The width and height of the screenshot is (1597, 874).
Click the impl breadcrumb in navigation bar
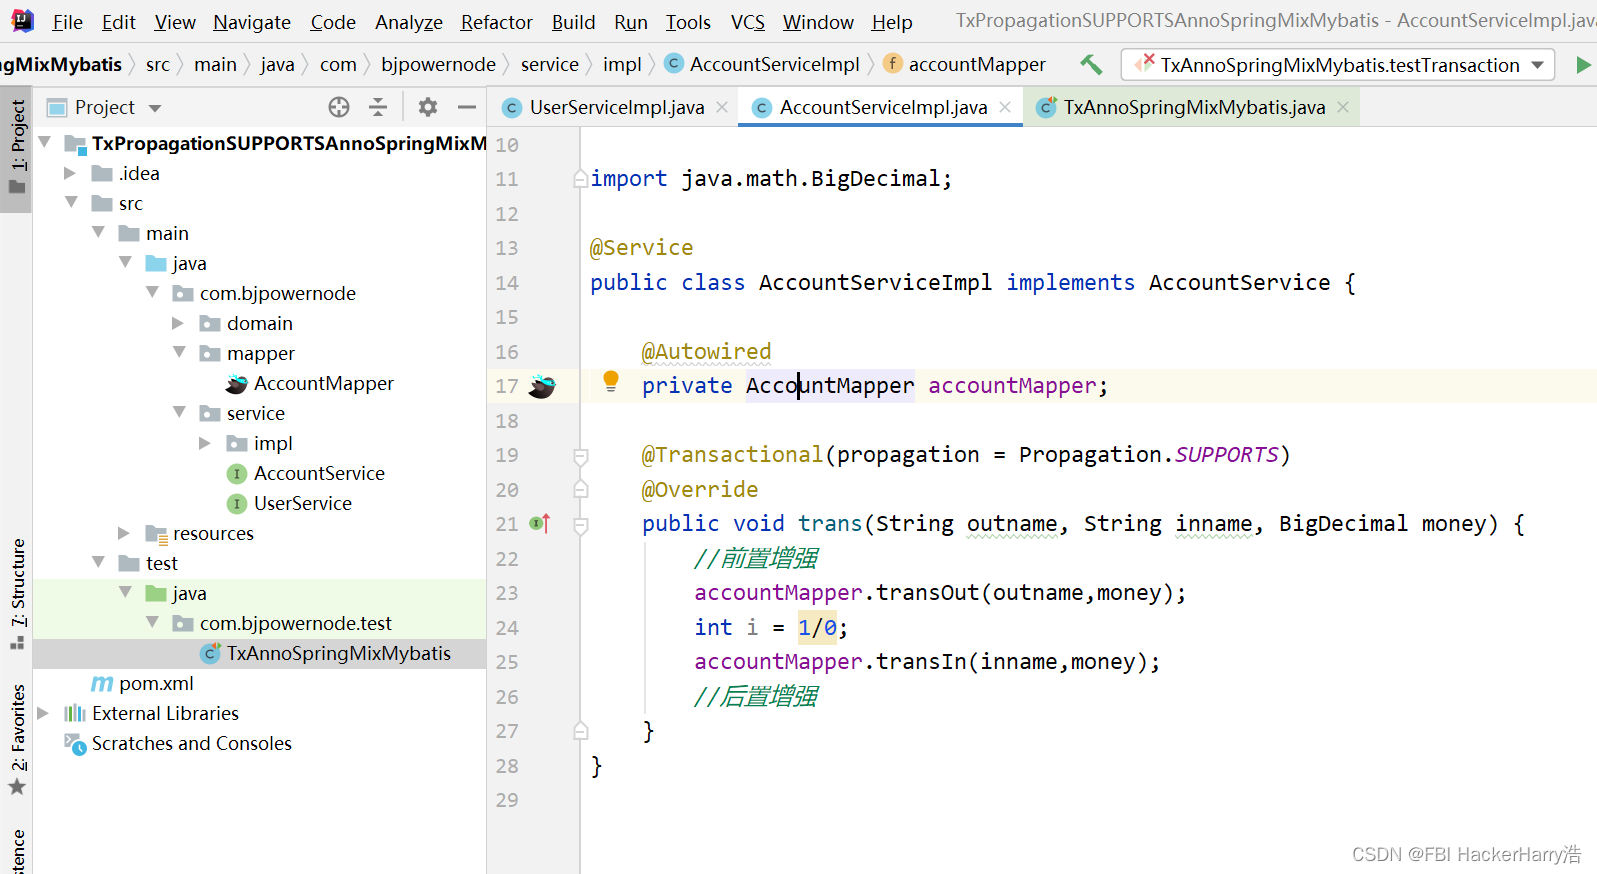(622, 65)
